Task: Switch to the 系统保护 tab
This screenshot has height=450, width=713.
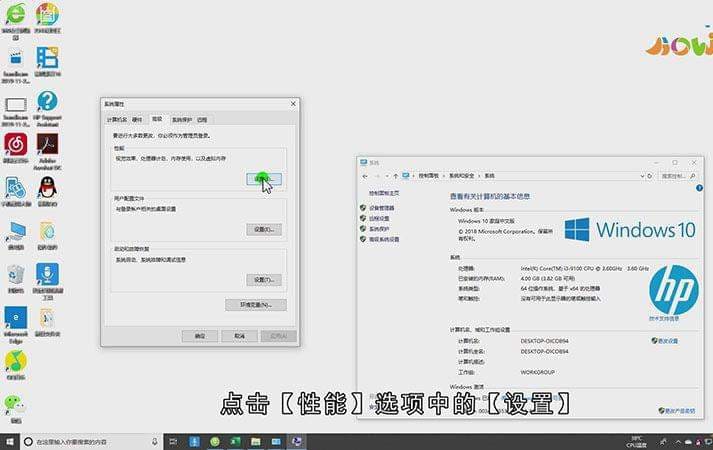Action: [181, 120]
